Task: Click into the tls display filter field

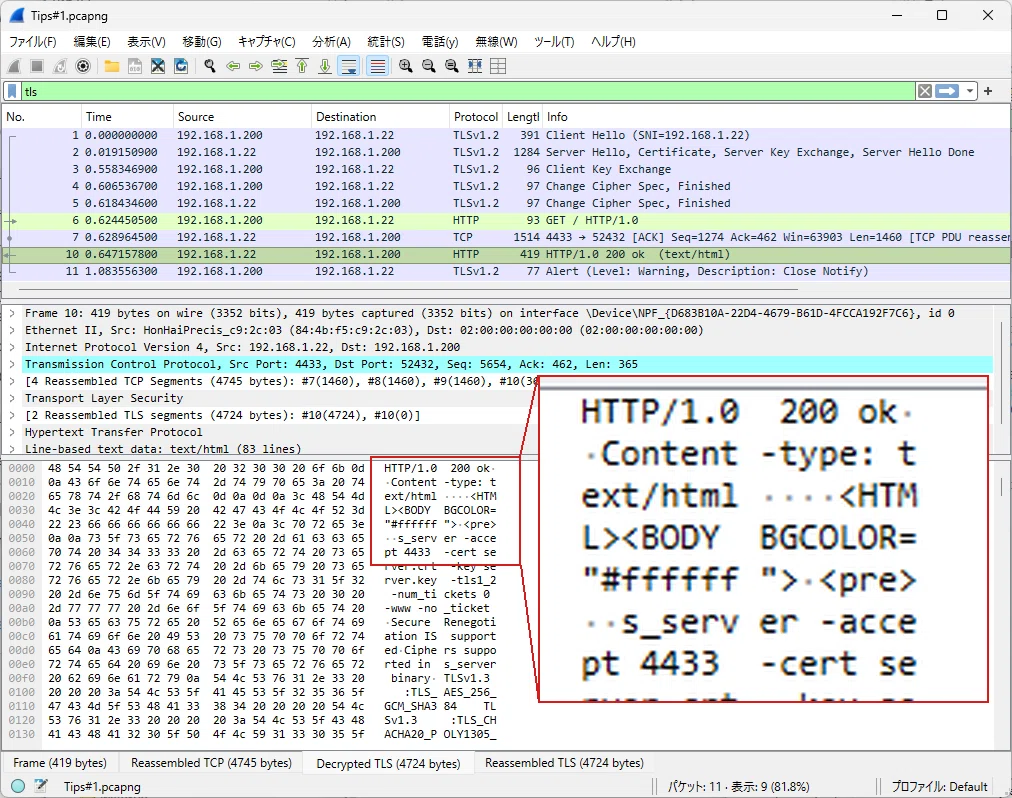Action: pyautogui.click(x=468, y=91)
